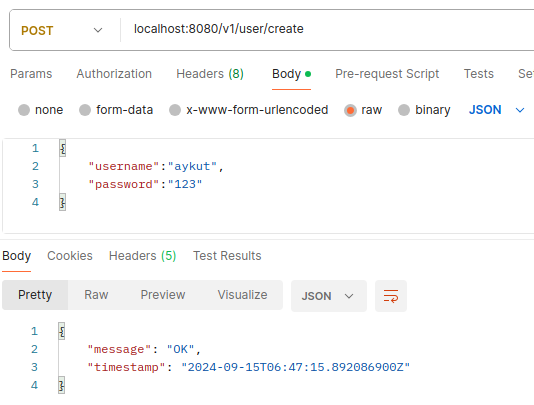Click the "123" value in request body
534x405 pixels.
(x=185, y=184)
